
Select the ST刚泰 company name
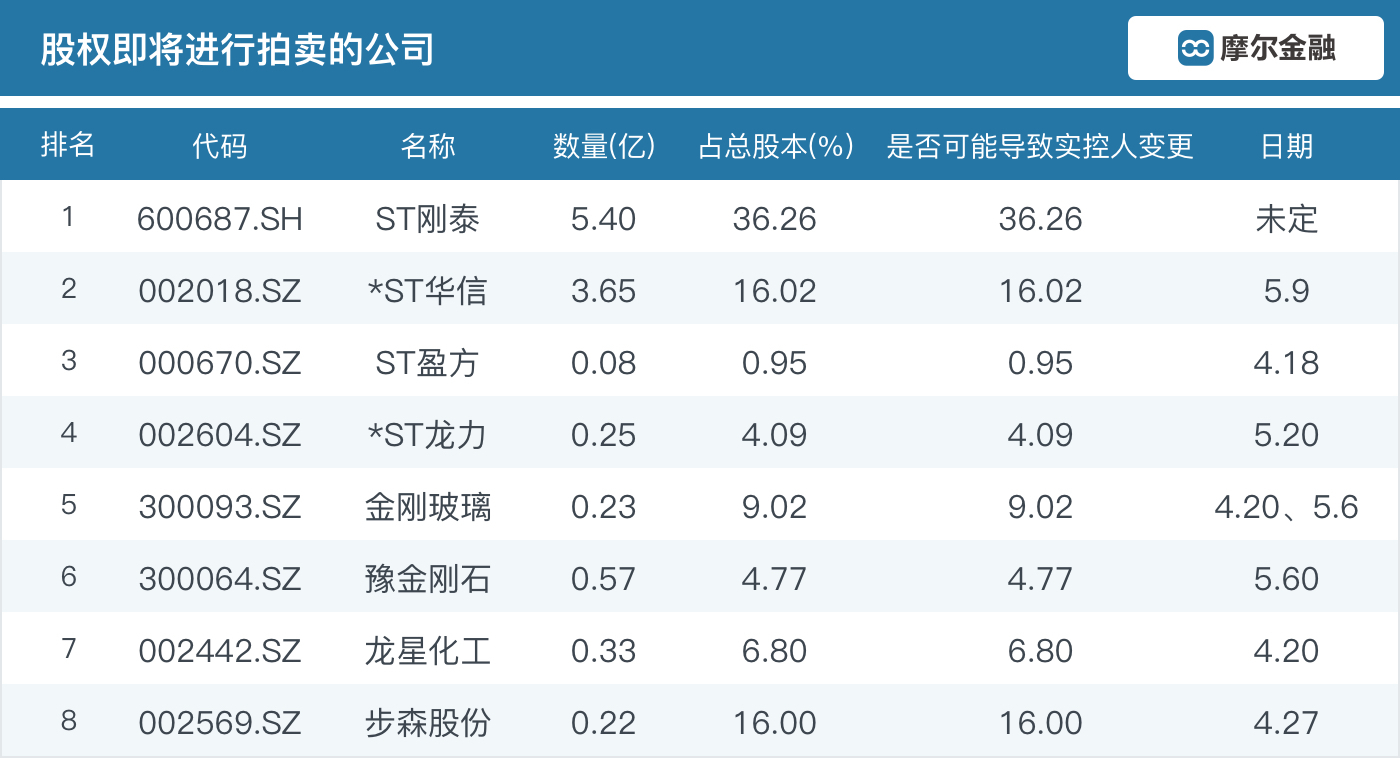point(428,219)
